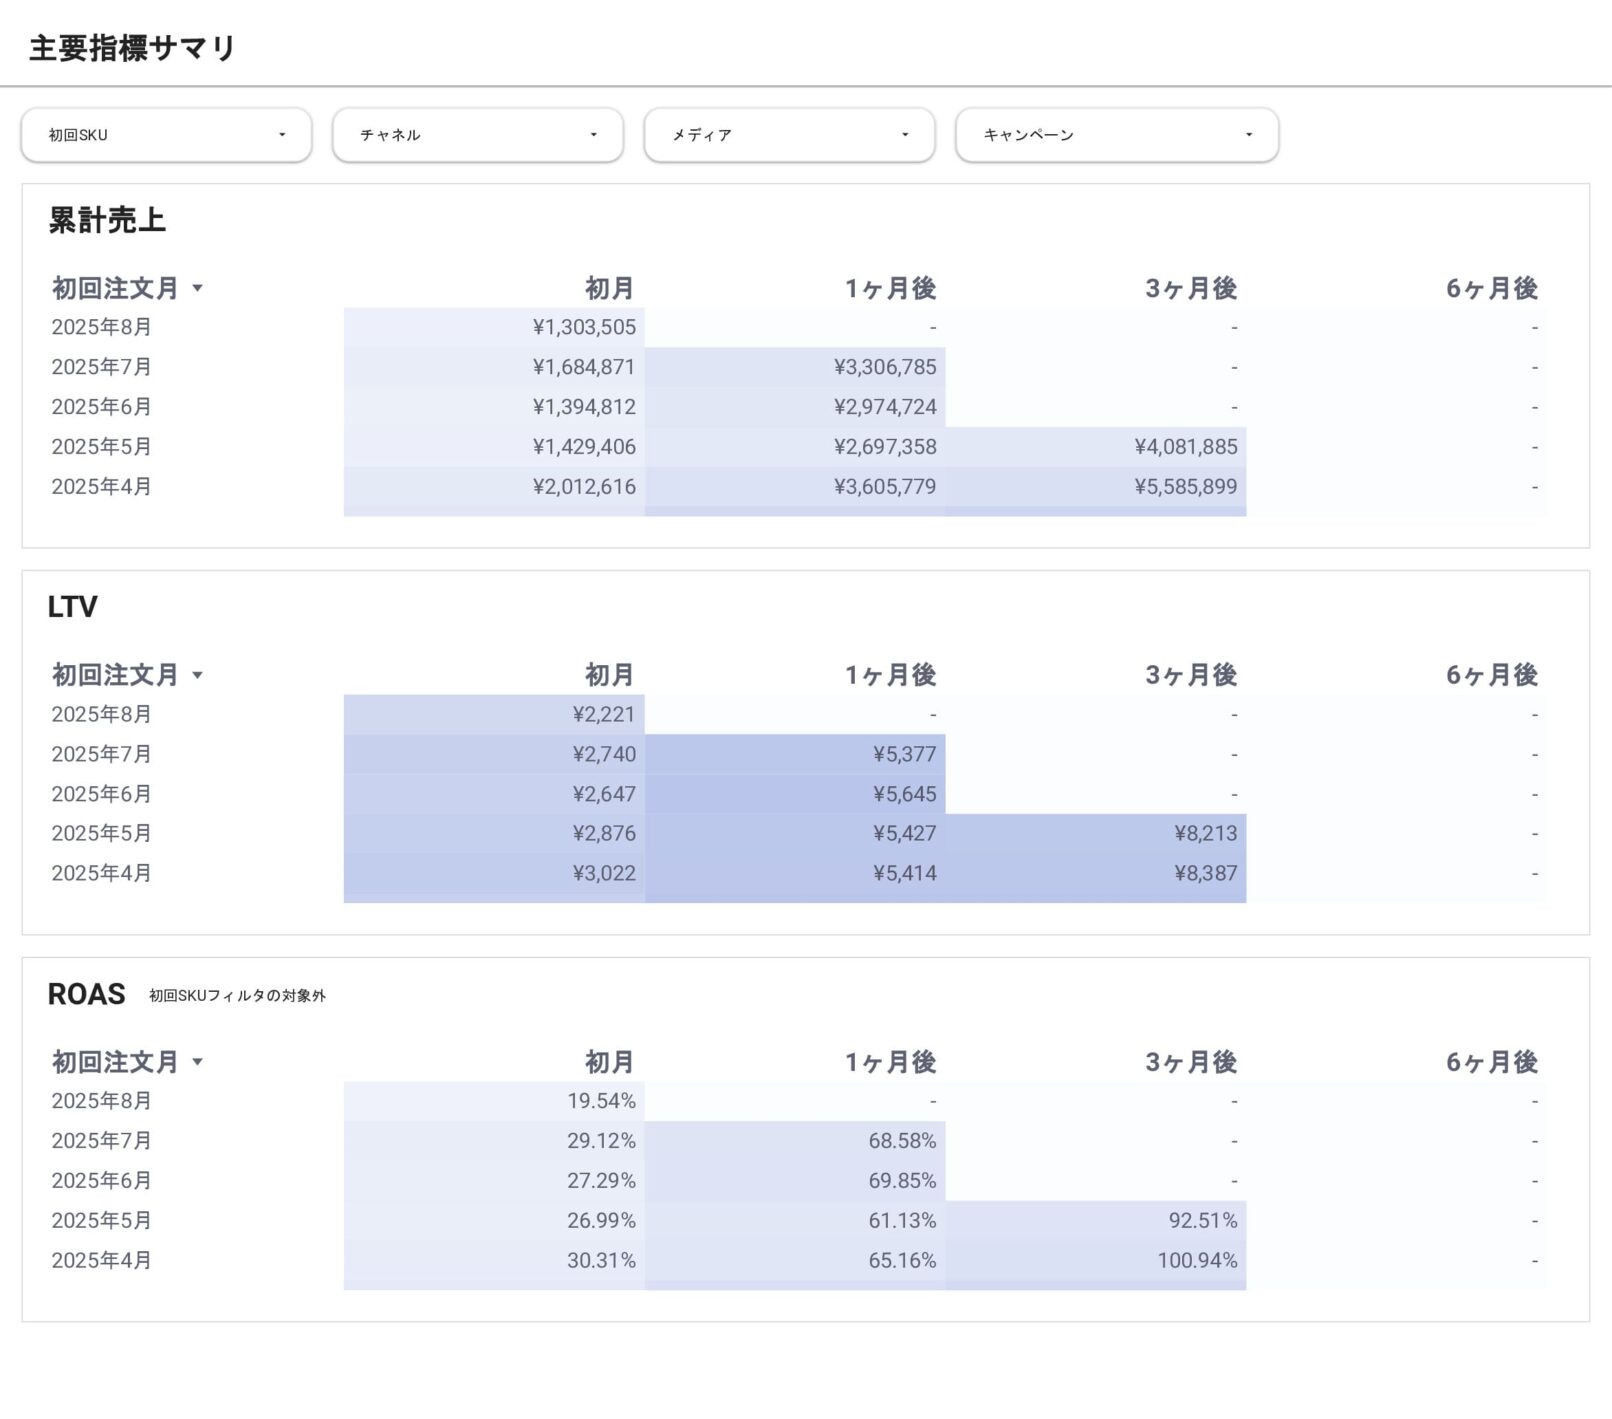The image size is (1612, 1419).
Task: Select the 100.94% cell in the ROAS table
Action: (1198, 1261)
